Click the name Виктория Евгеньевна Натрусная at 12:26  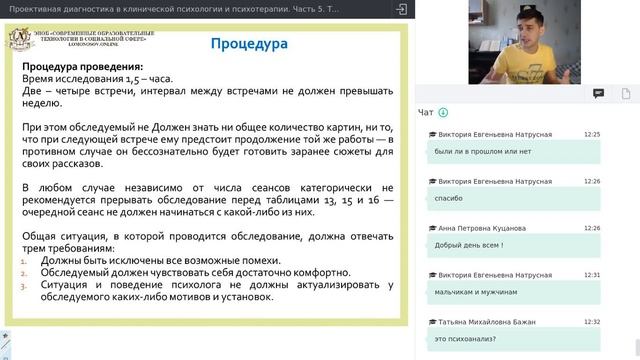(495, 181)
